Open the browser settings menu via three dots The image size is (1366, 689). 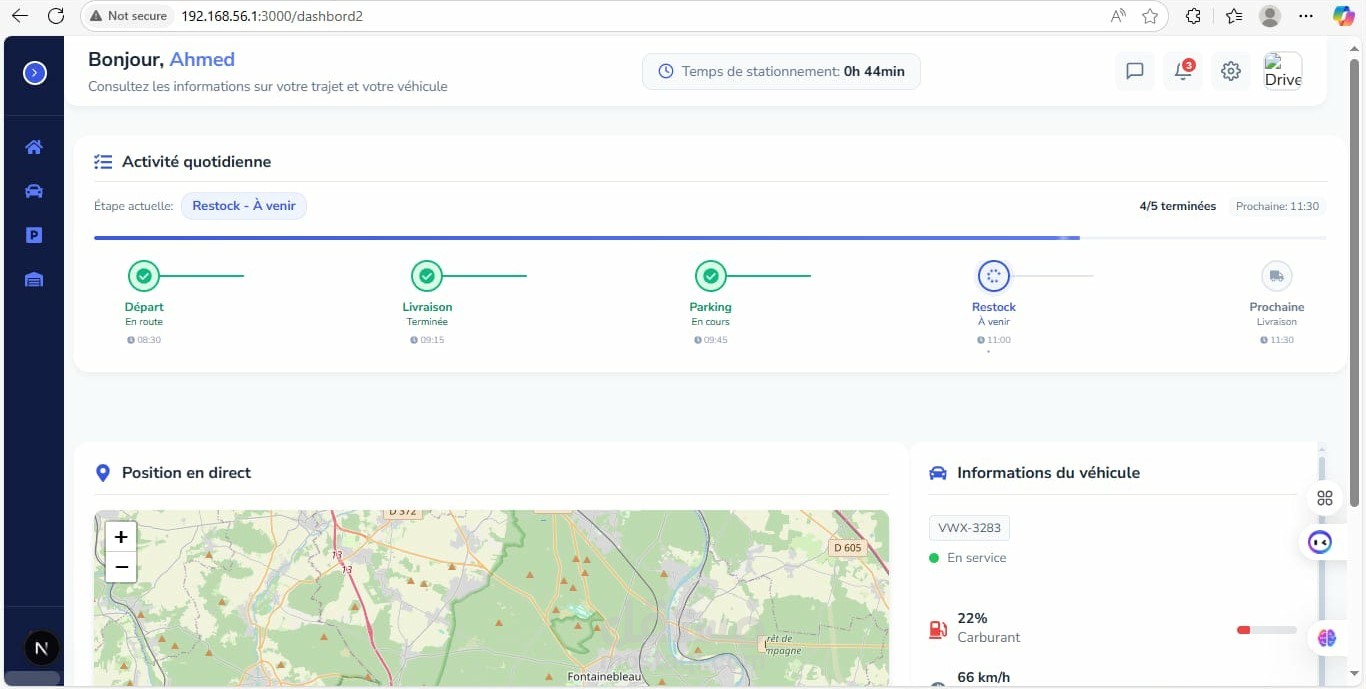click(x=1306, y=16)
